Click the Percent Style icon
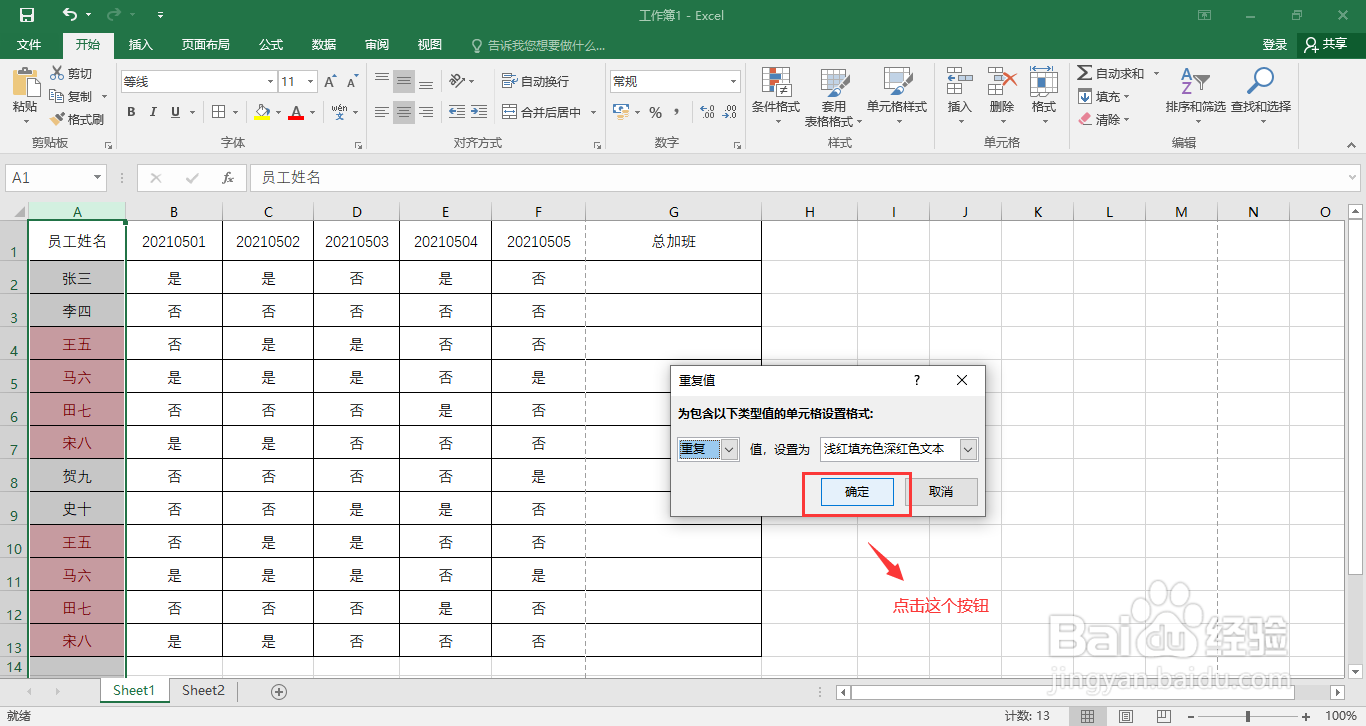The image size is (1366, 726). pos(656,113)
